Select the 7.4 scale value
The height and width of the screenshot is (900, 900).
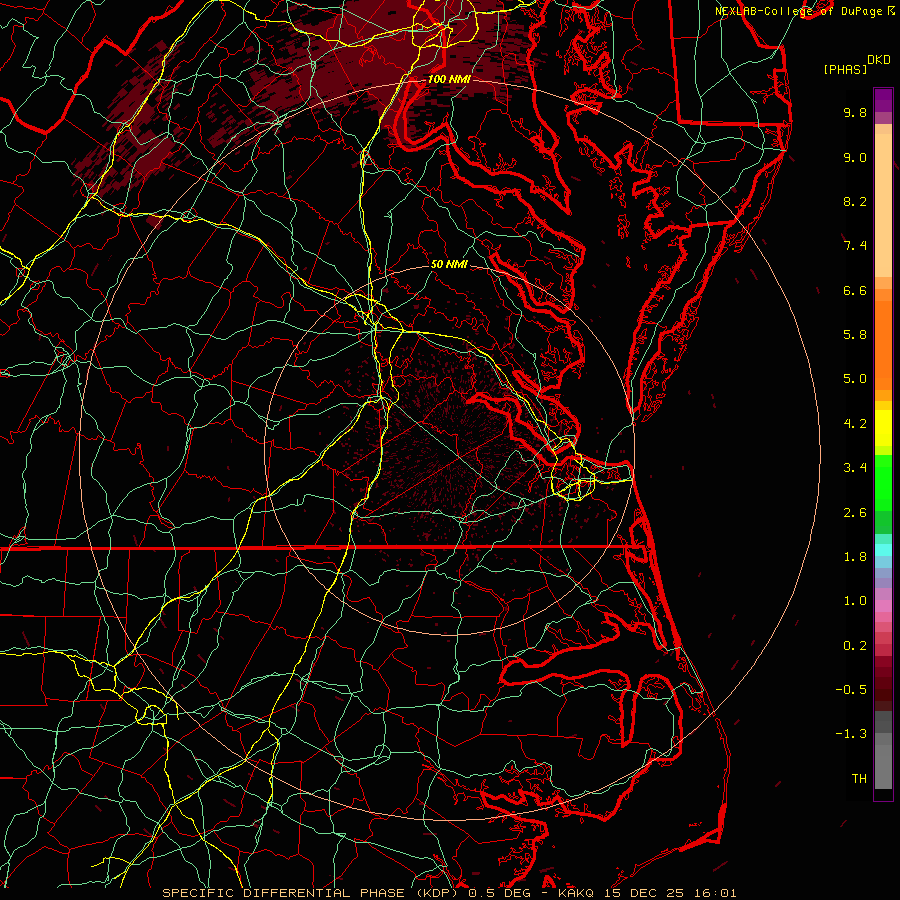(x=855, y=246)
